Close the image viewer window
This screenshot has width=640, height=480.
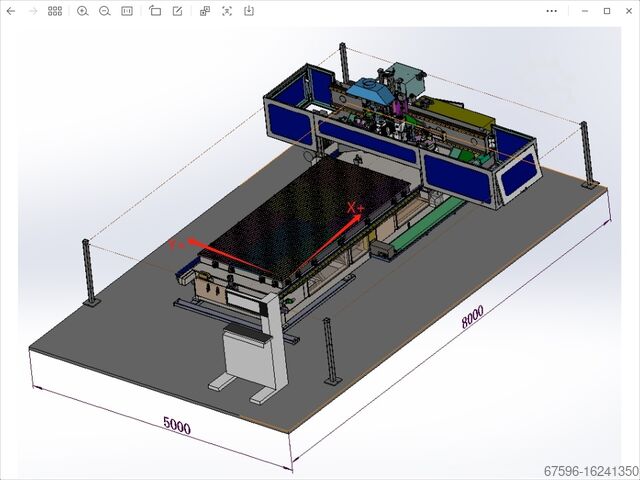click(x=628, y=11)
